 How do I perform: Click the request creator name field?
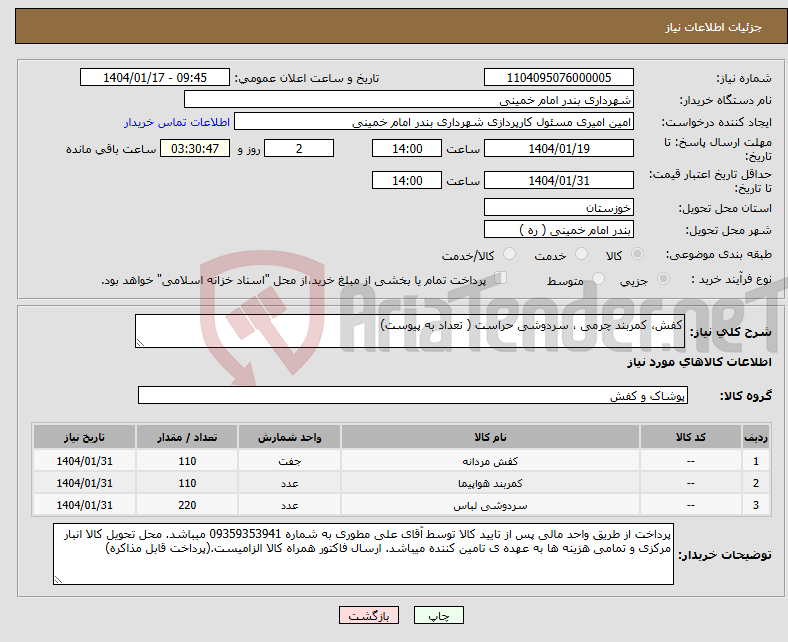click(434, 122)
